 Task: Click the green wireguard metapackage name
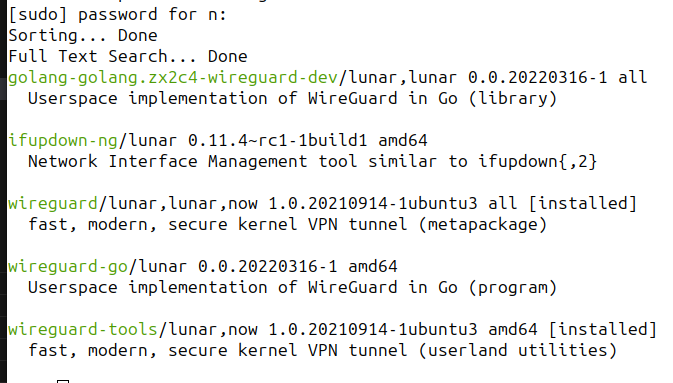(53, 204)
